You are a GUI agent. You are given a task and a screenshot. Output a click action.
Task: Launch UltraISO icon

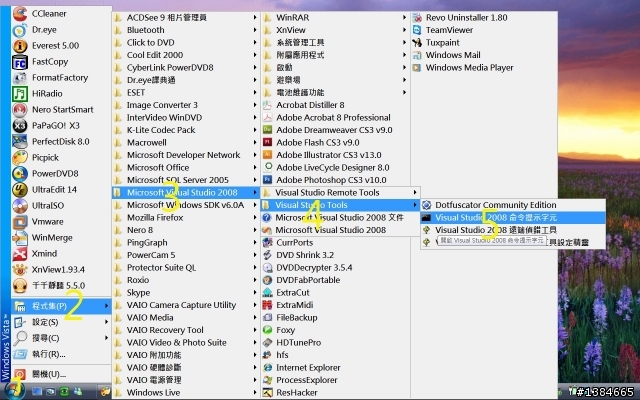[x=61, y=205]
